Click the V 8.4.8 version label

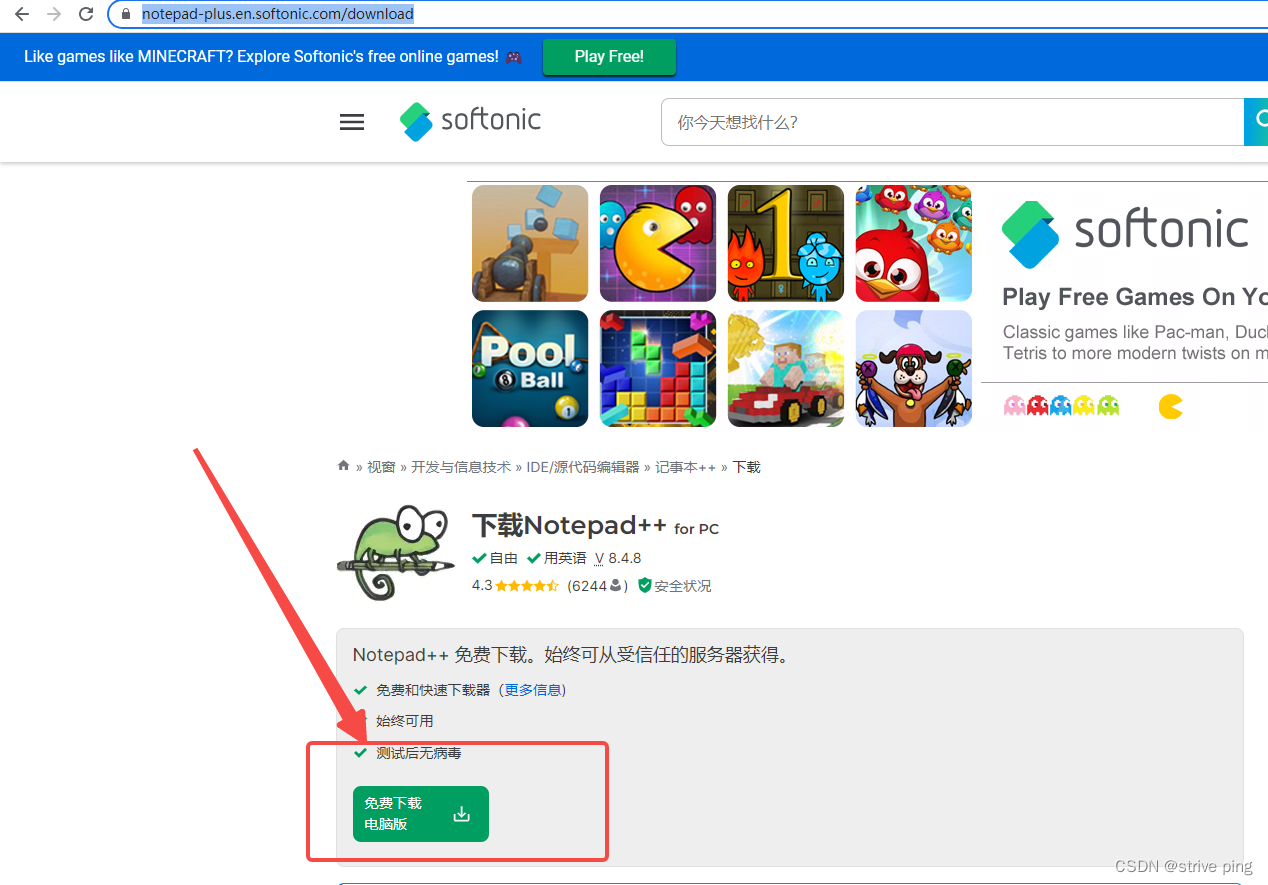(x=618, y=558)
